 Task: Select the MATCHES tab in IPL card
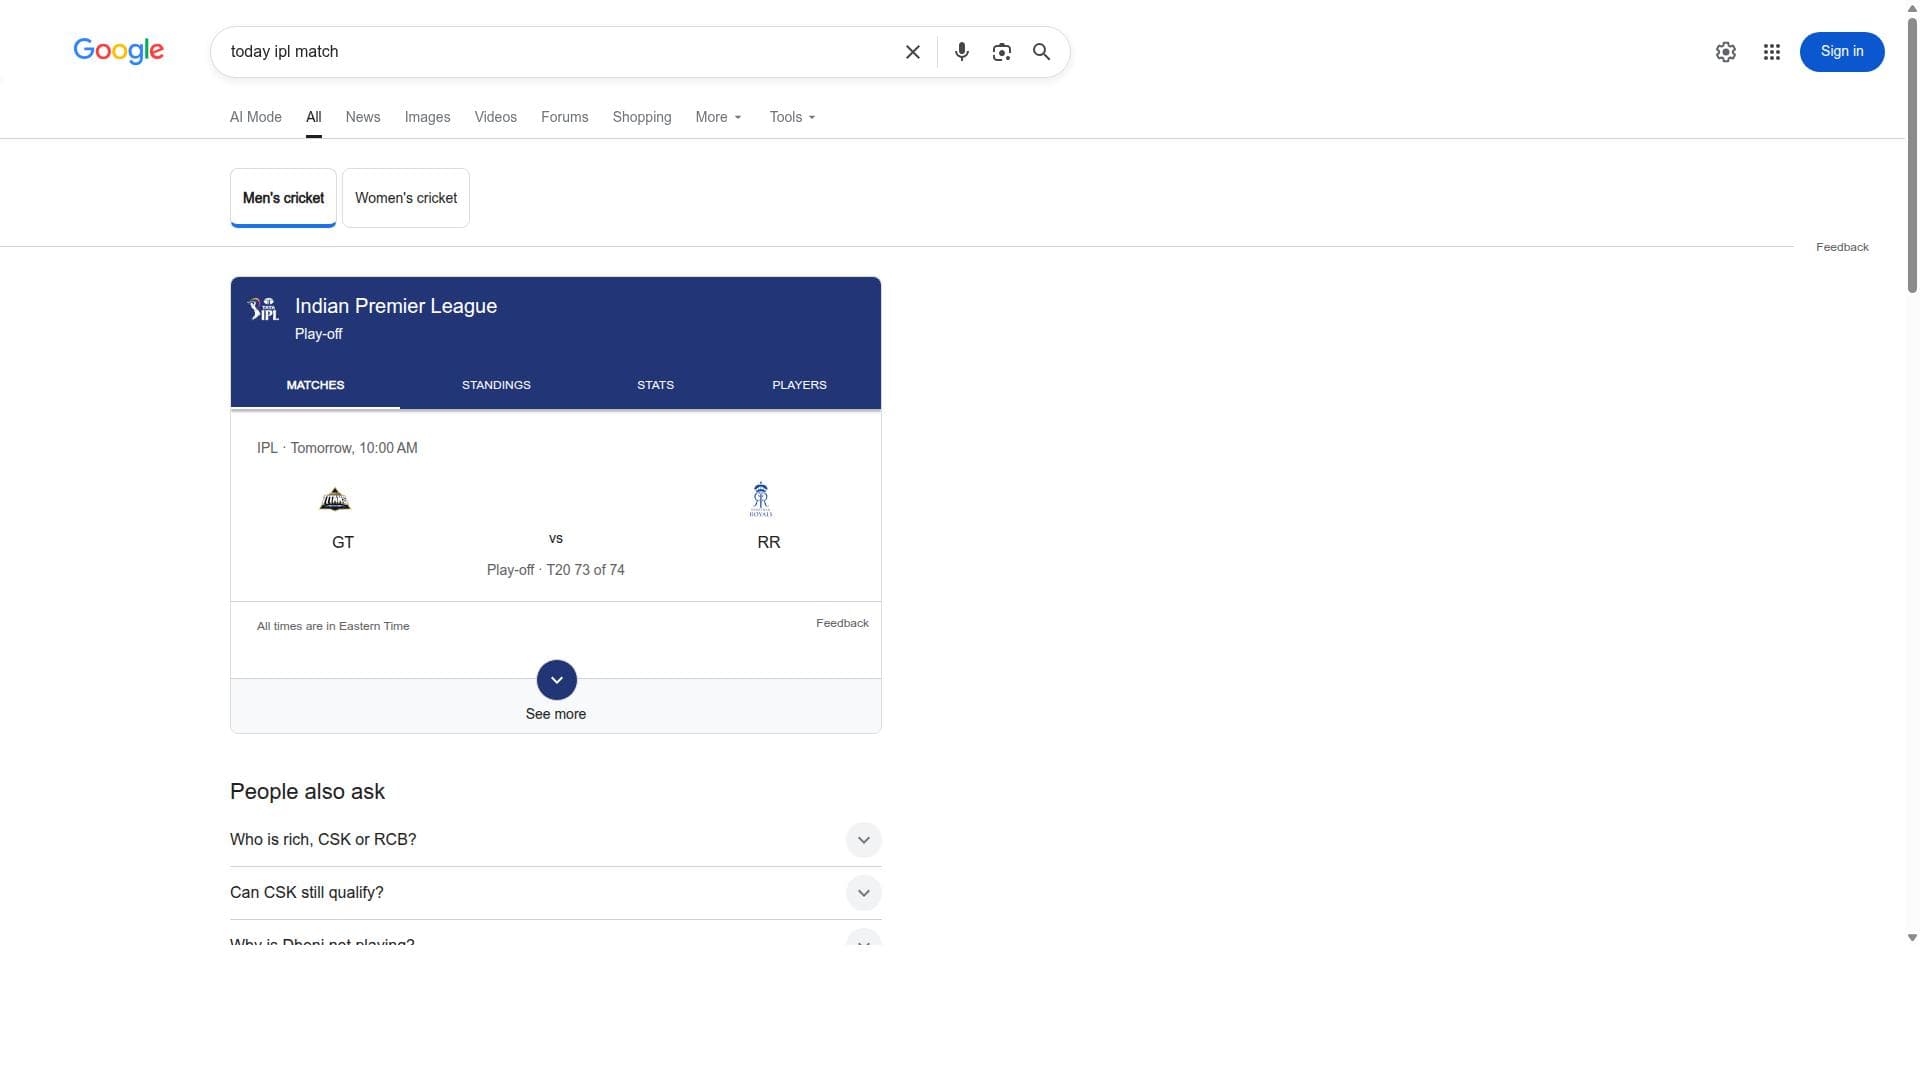click(315, 385)
